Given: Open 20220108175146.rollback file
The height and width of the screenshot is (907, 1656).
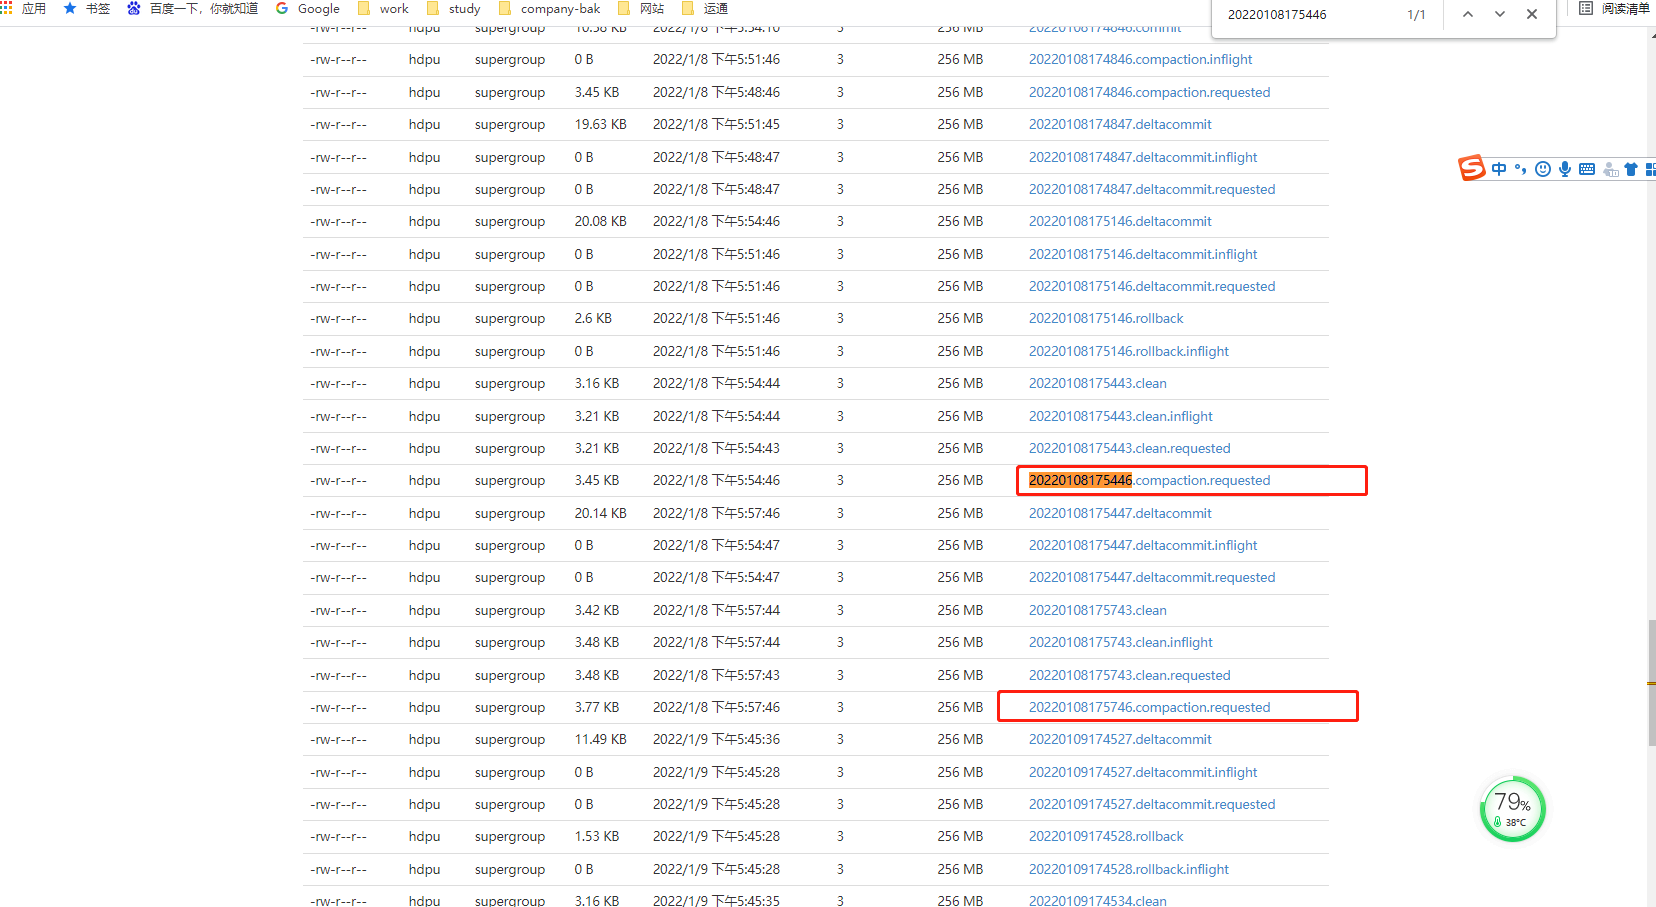Looking at the screenshot, I should pos(1106,318).
